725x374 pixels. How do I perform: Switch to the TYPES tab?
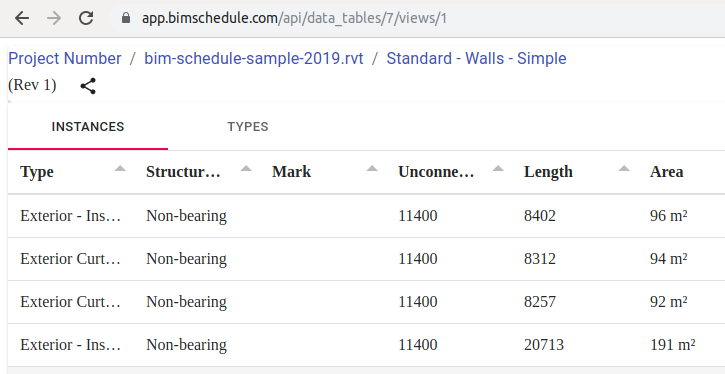(248, 127)
